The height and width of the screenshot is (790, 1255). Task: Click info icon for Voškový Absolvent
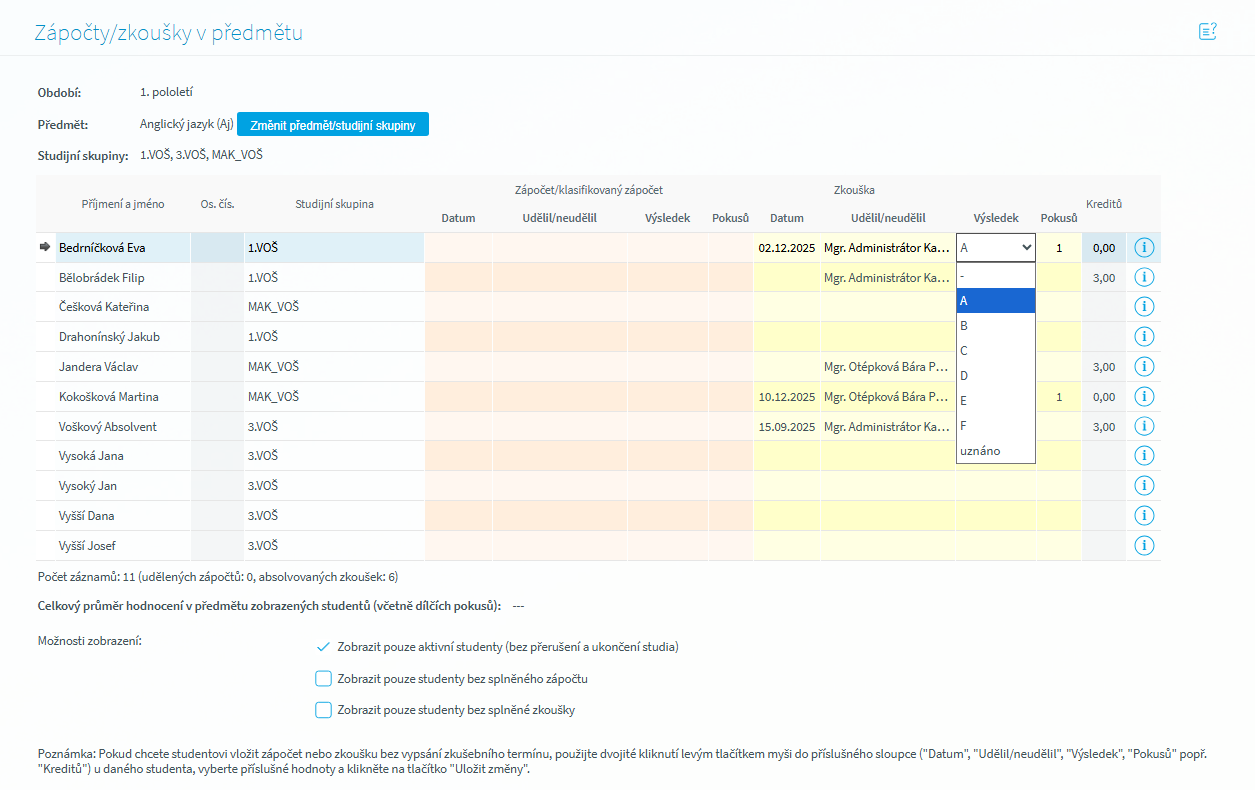1144,427
